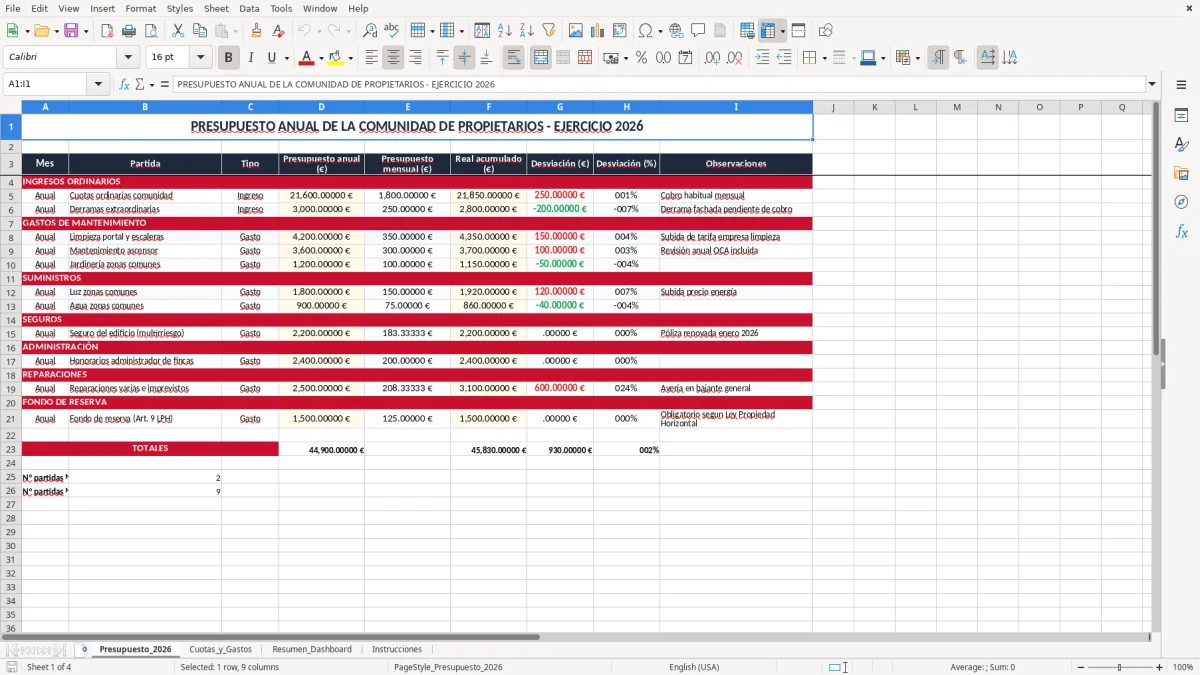
Task: Open sidebar Functions panel
Action: 1181,231
